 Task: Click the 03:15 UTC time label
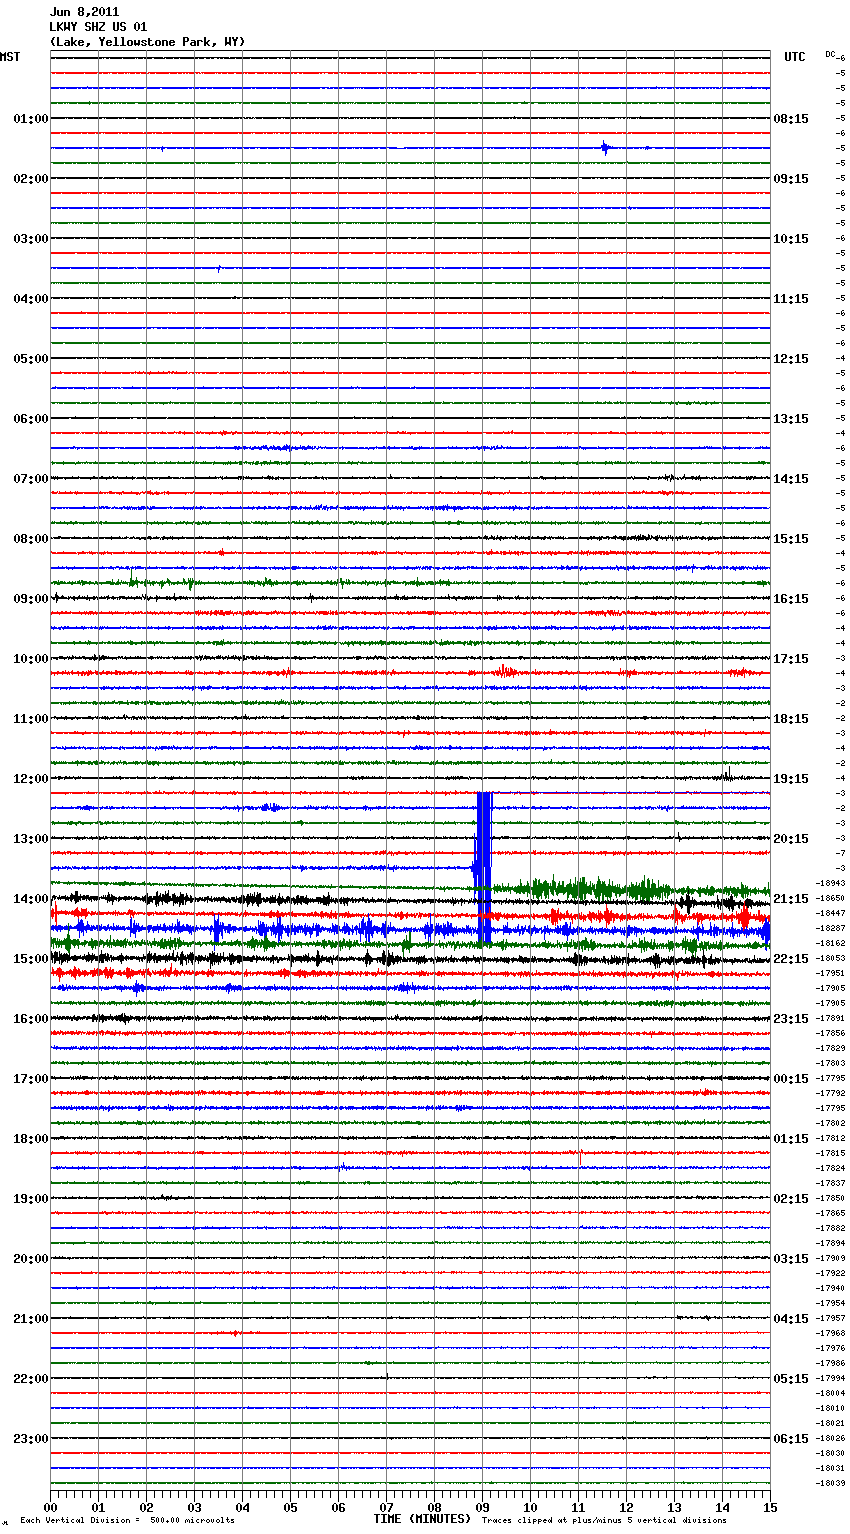coord(791,1259)
